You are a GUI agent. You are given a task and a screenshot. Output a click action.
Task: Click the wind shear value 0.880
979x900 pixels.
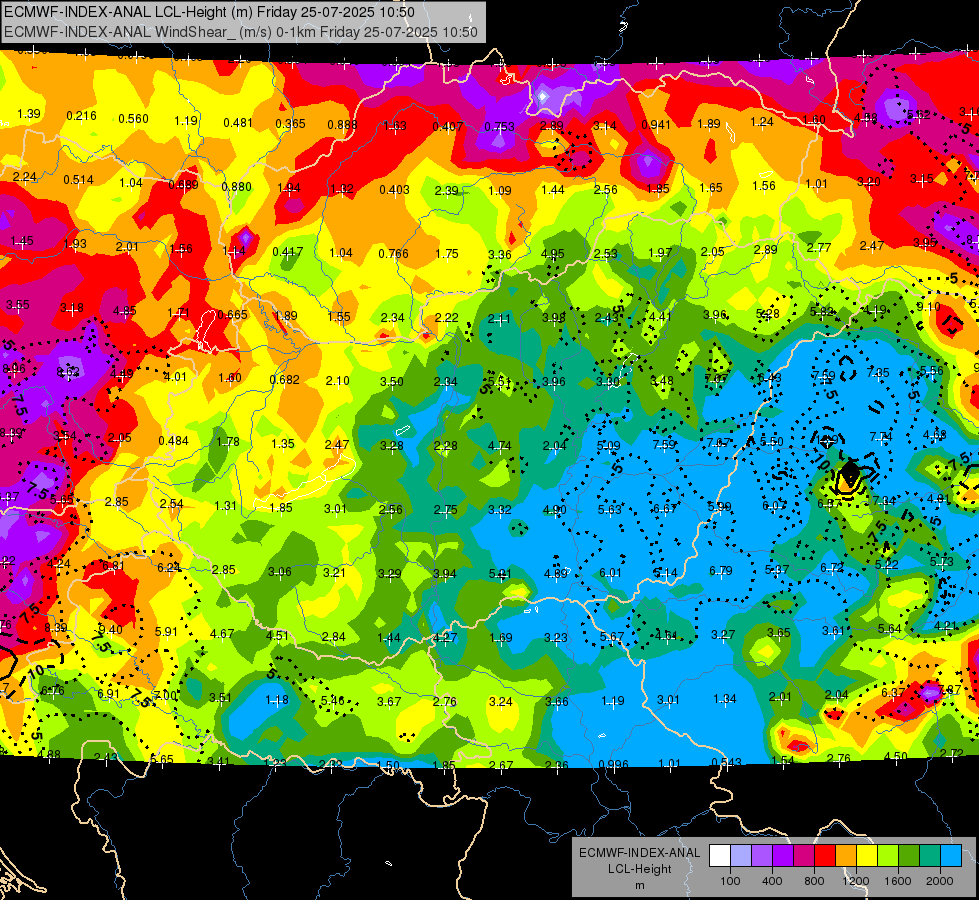click(x=237, y=187)
